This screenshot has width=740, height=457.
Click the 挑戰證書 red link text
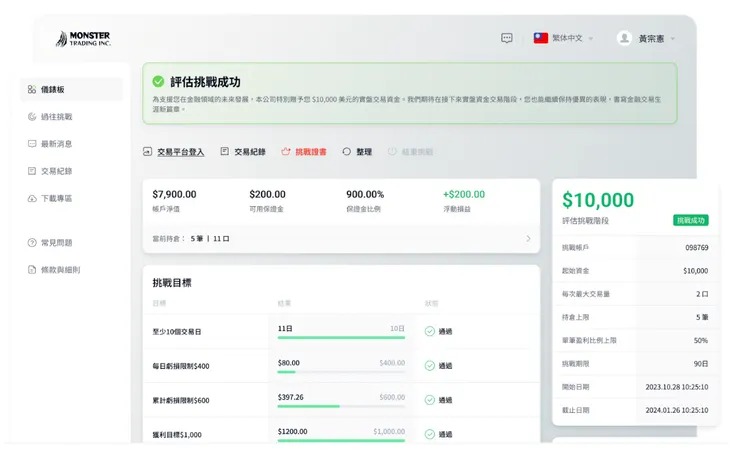click(x=311, y=152)
